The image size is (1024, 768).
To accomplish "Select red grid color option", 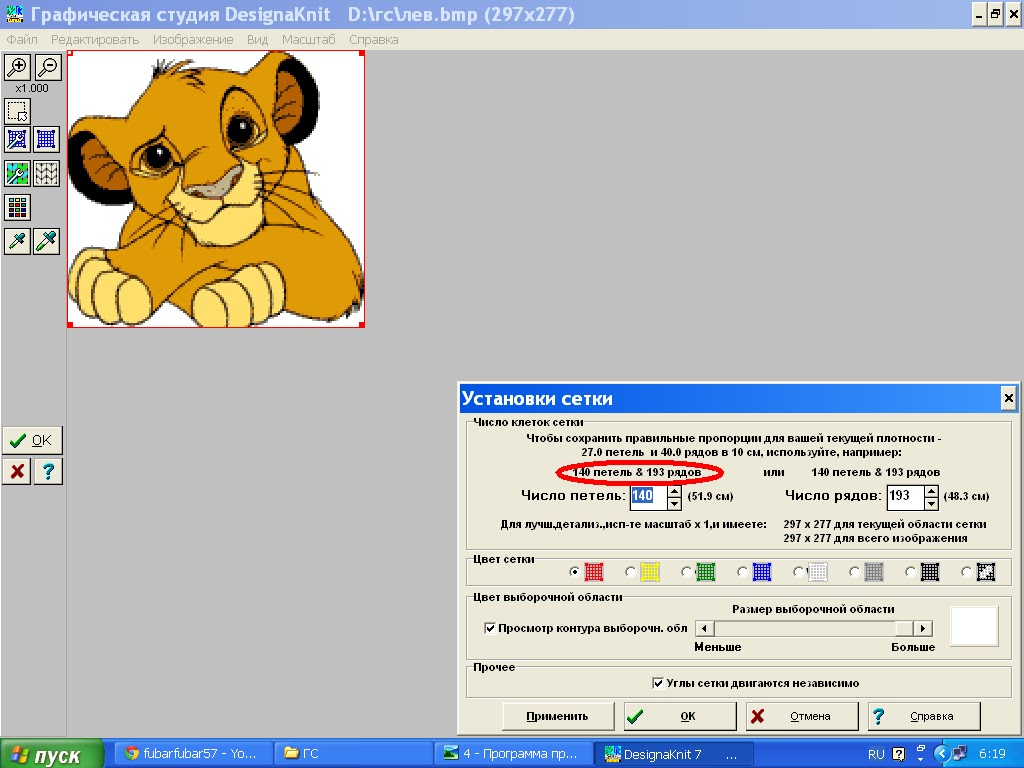I will [575, 572].
